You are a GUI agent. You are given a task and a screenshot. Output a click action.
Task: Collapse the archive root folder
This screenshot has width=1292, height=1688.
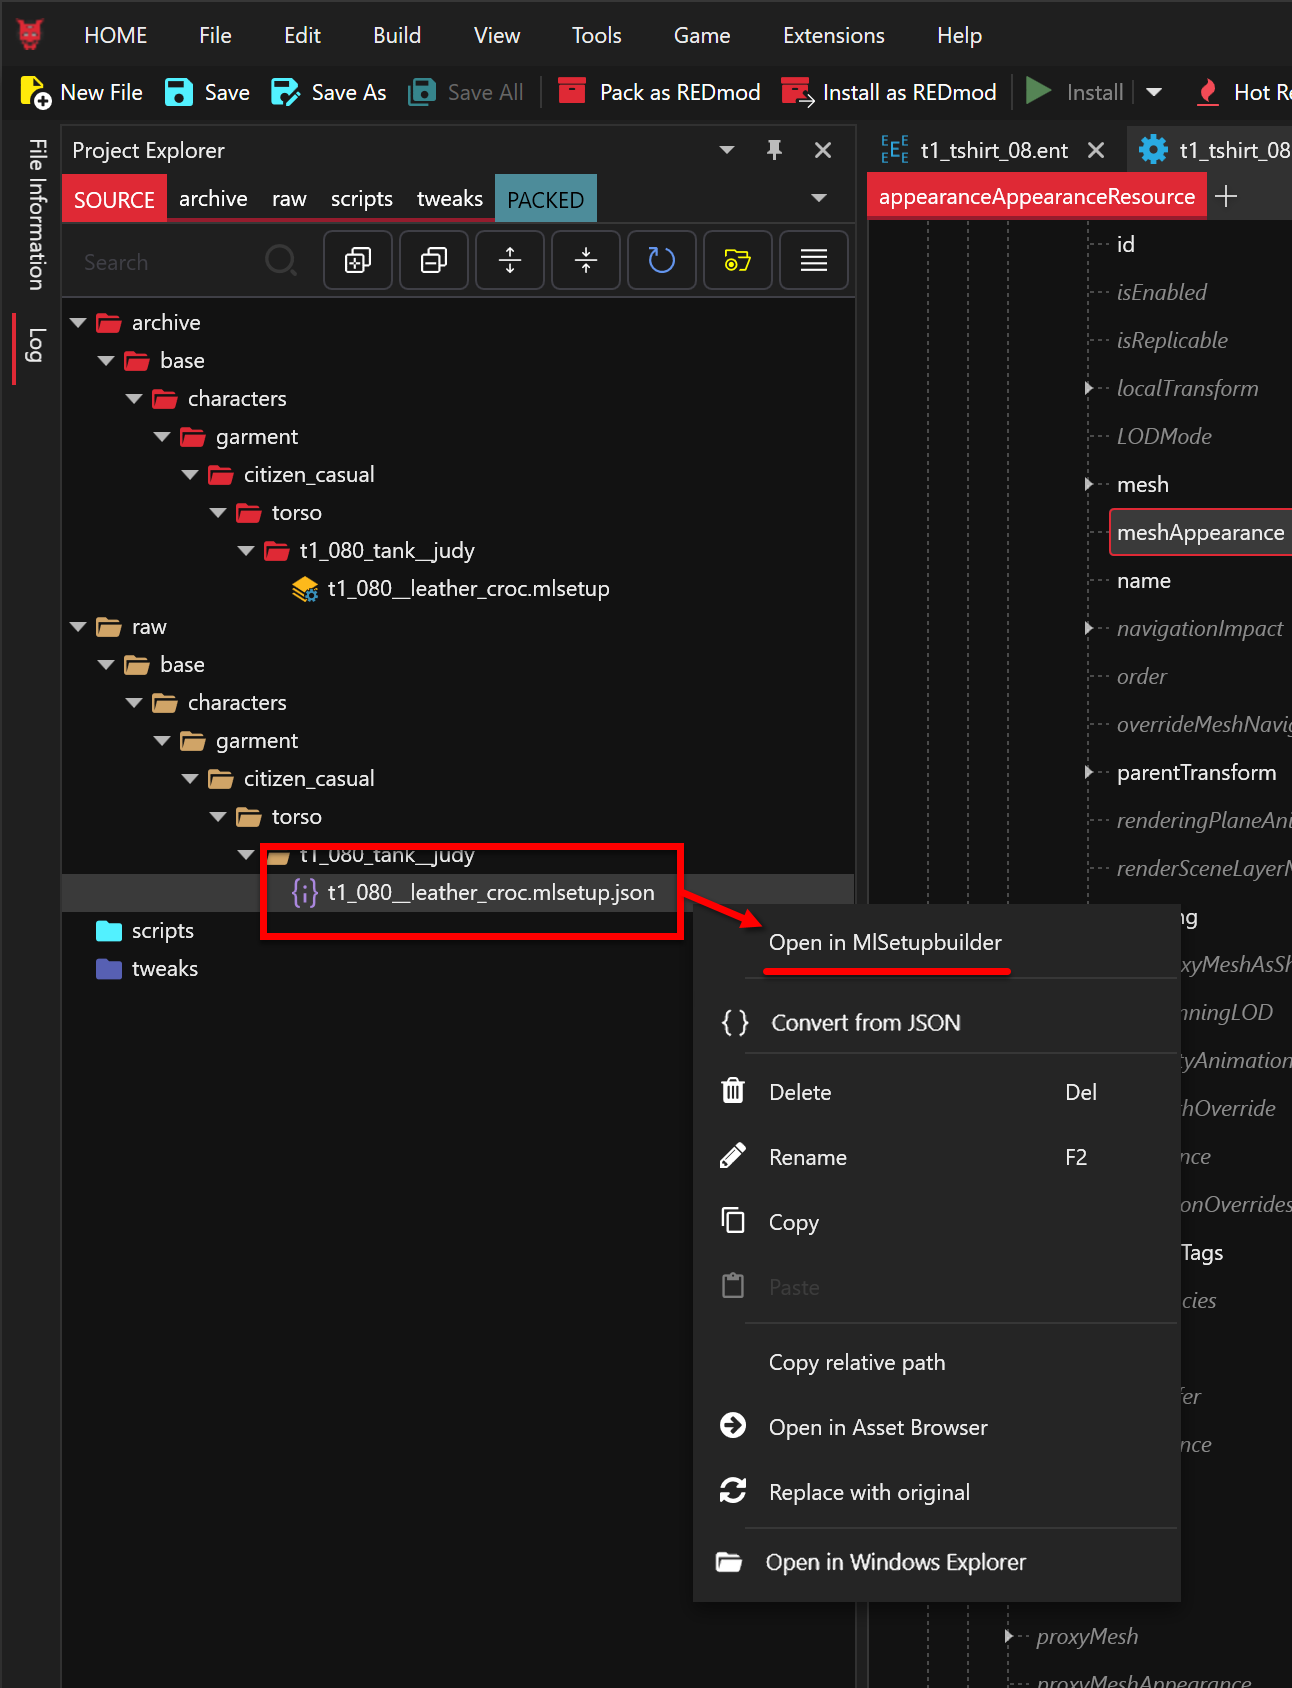point(78,323)
